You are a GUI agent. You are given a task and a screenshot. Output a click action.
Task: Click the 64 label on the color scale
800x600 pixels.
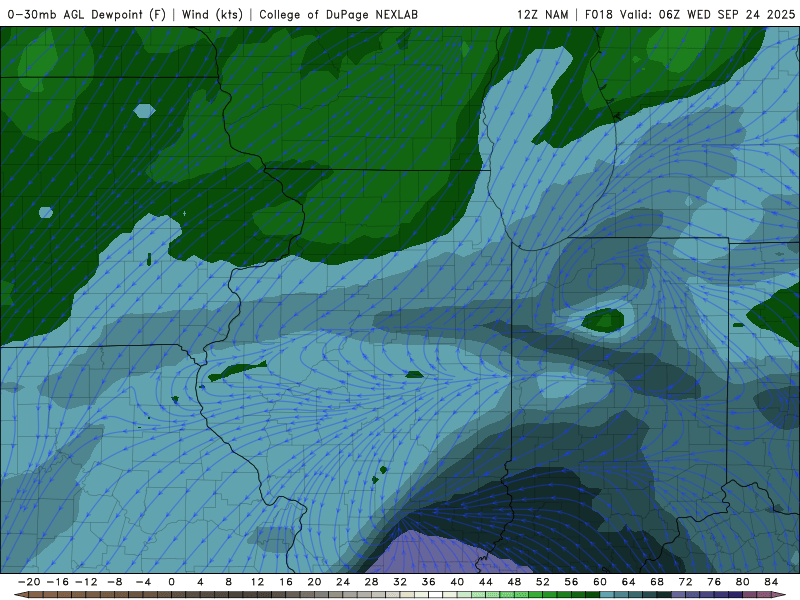(629, 582)
